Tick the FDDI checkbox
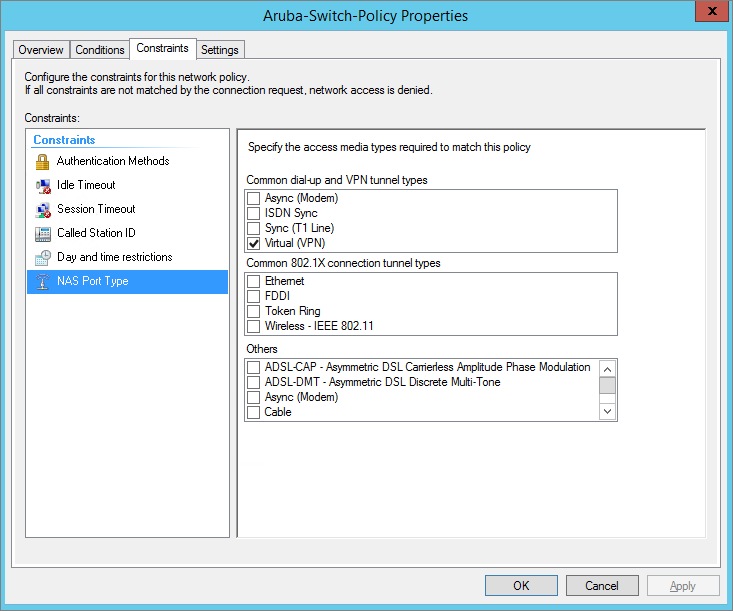This screenshot has height=611, width=733. pos(253,296)
